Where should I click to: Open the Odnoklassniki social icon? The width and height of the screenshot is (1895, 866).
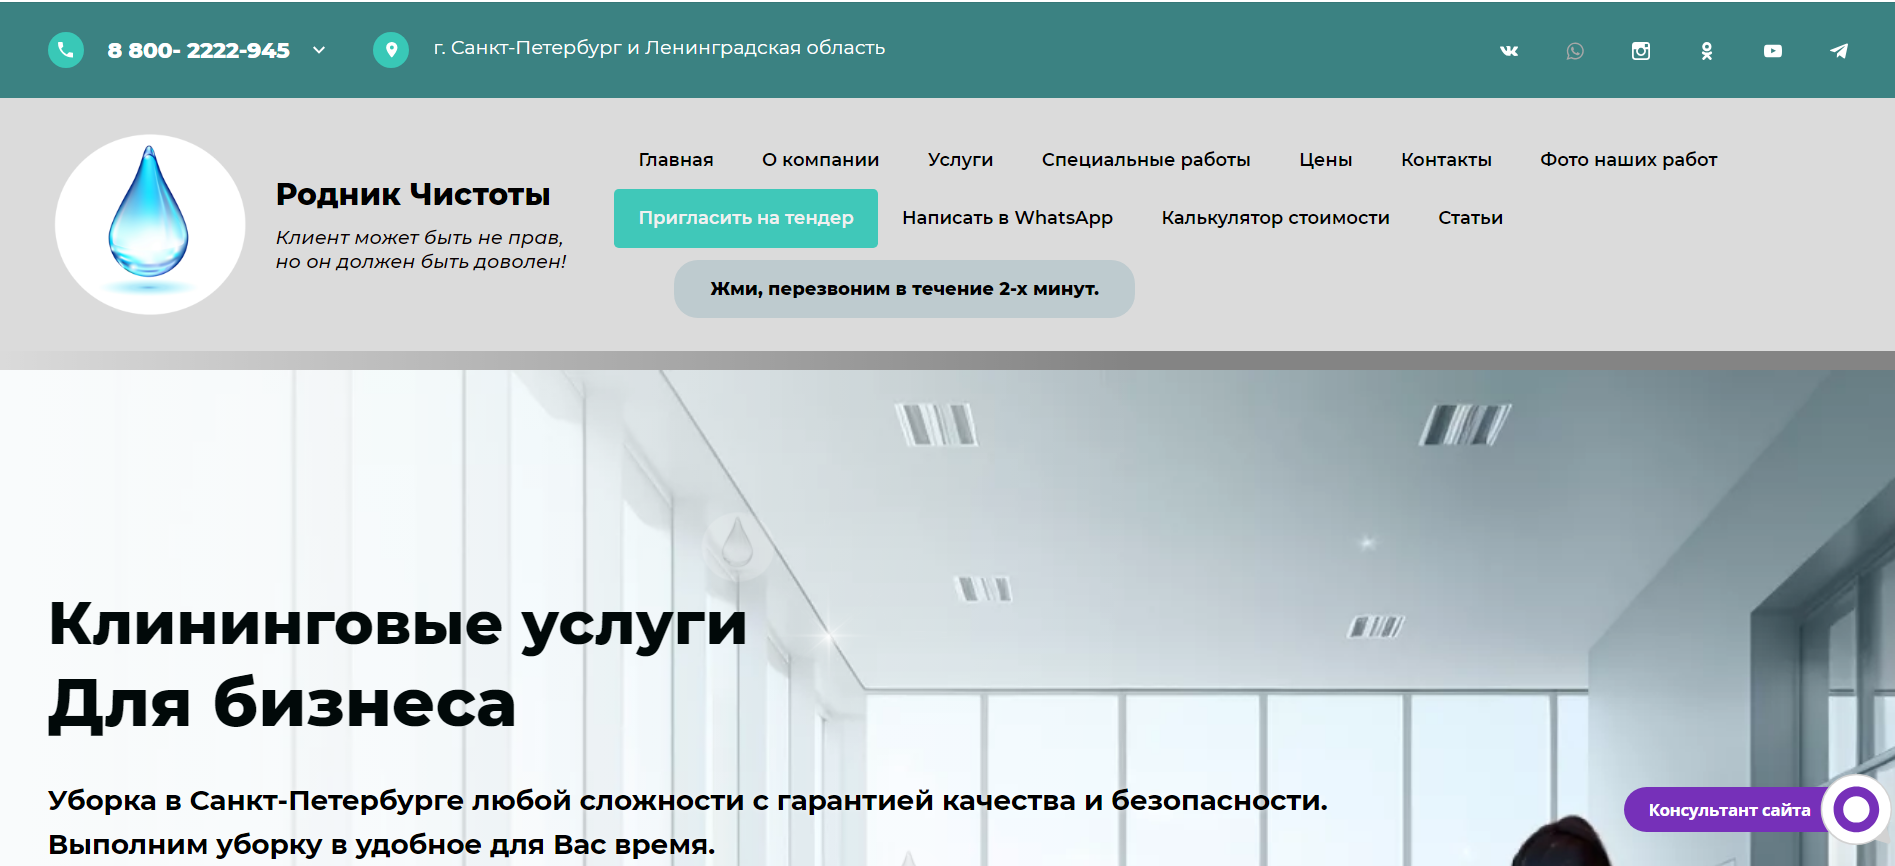tap(1707, 51)
